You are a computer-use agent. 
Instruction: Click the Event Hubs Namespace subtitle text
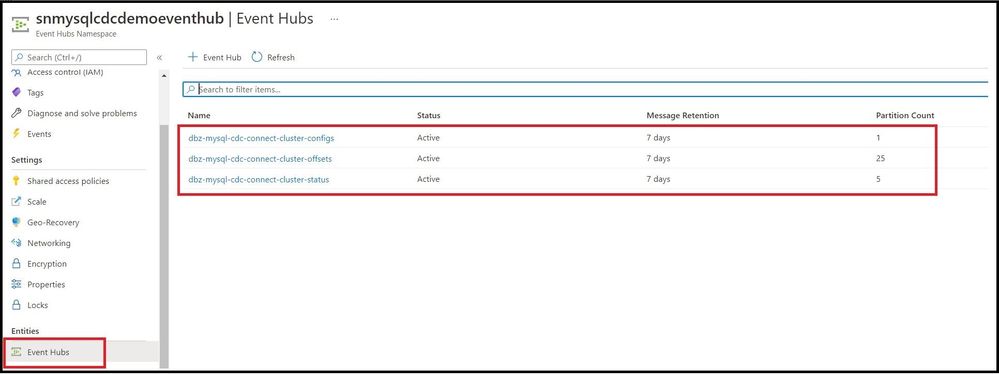click(x=76, y=34)
